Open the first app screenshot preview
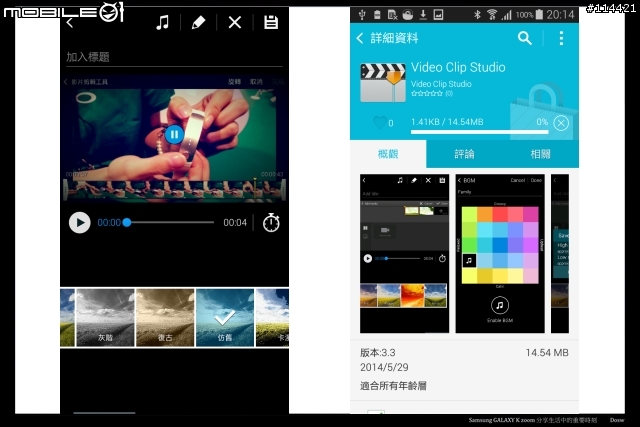This screenshot has width=640, height=427. pyautogui.click(x=404, y=254)
